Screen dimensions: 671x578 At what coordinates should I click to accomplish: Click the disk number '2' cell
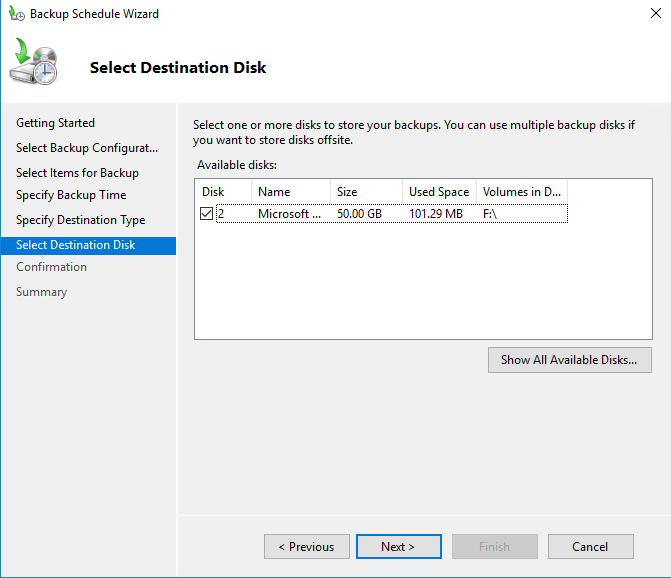point(221,213)
